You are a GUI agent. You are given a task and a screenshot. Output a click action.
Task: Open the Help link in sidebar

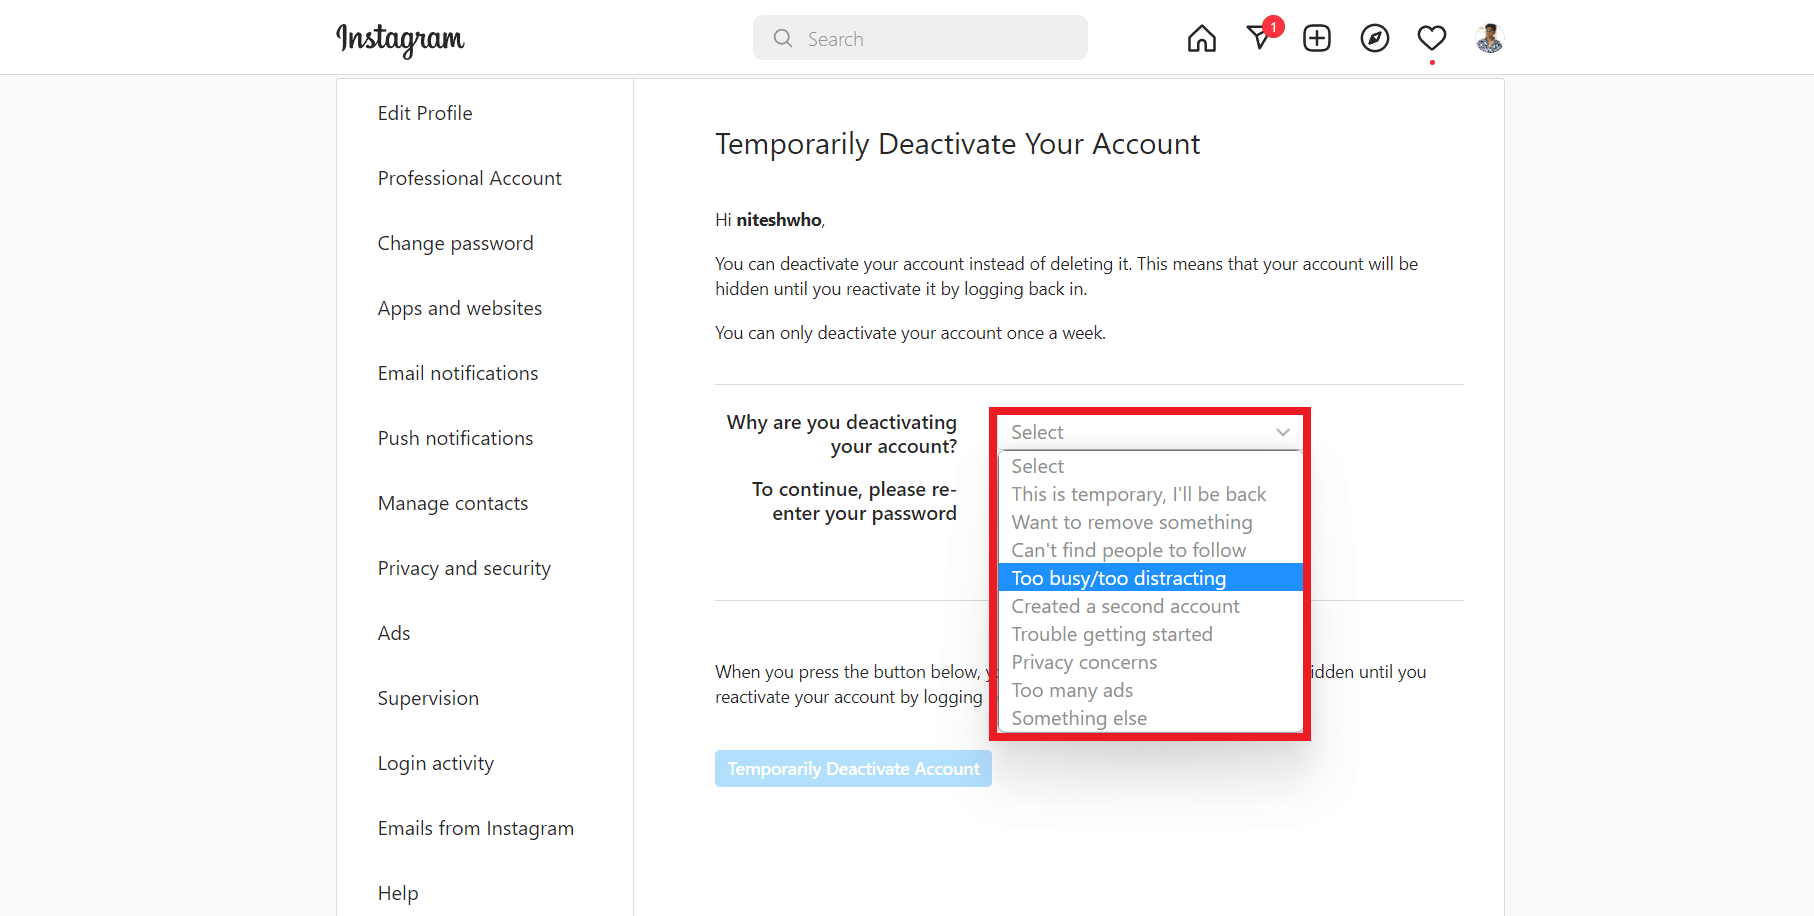click(398, 893)
